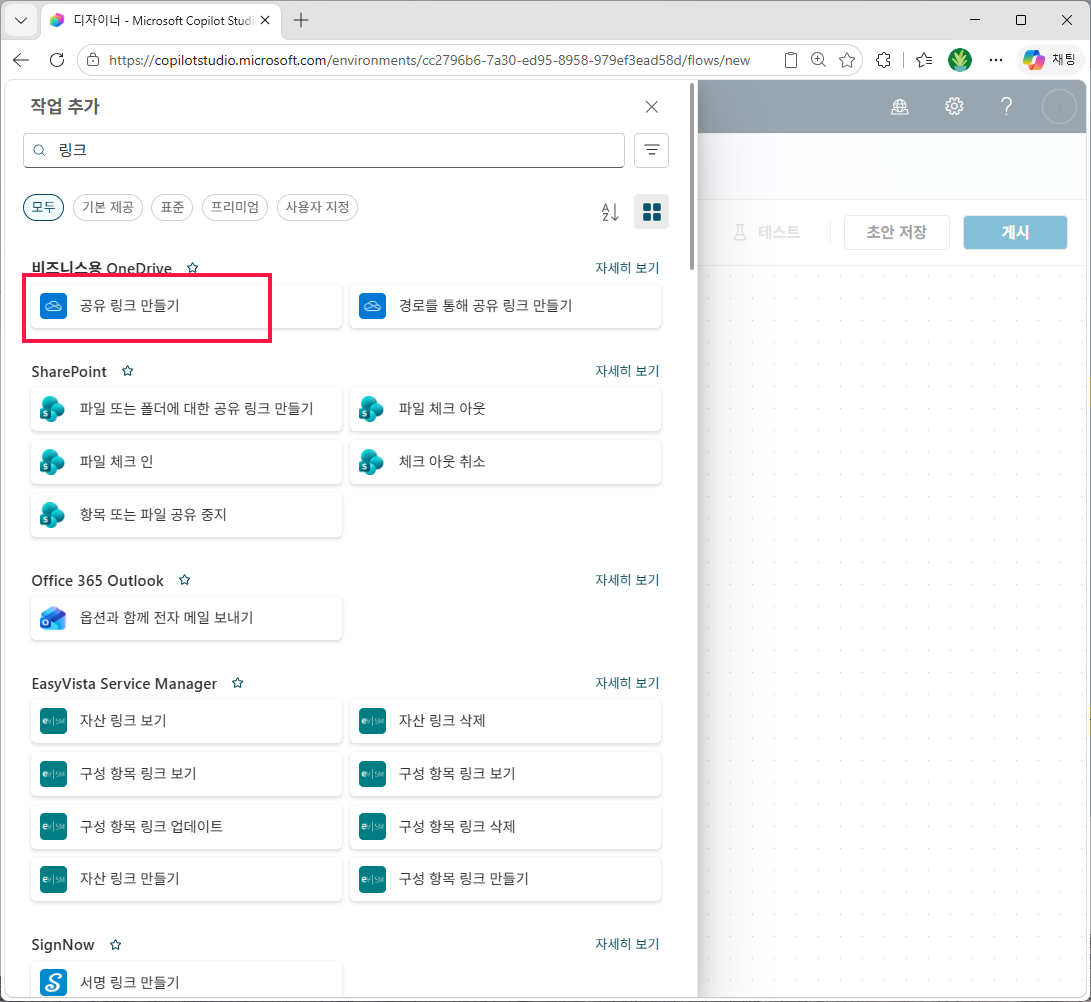
Task: Close the 디자이너 Copilot Studio tab
Action: click(265, 20)
